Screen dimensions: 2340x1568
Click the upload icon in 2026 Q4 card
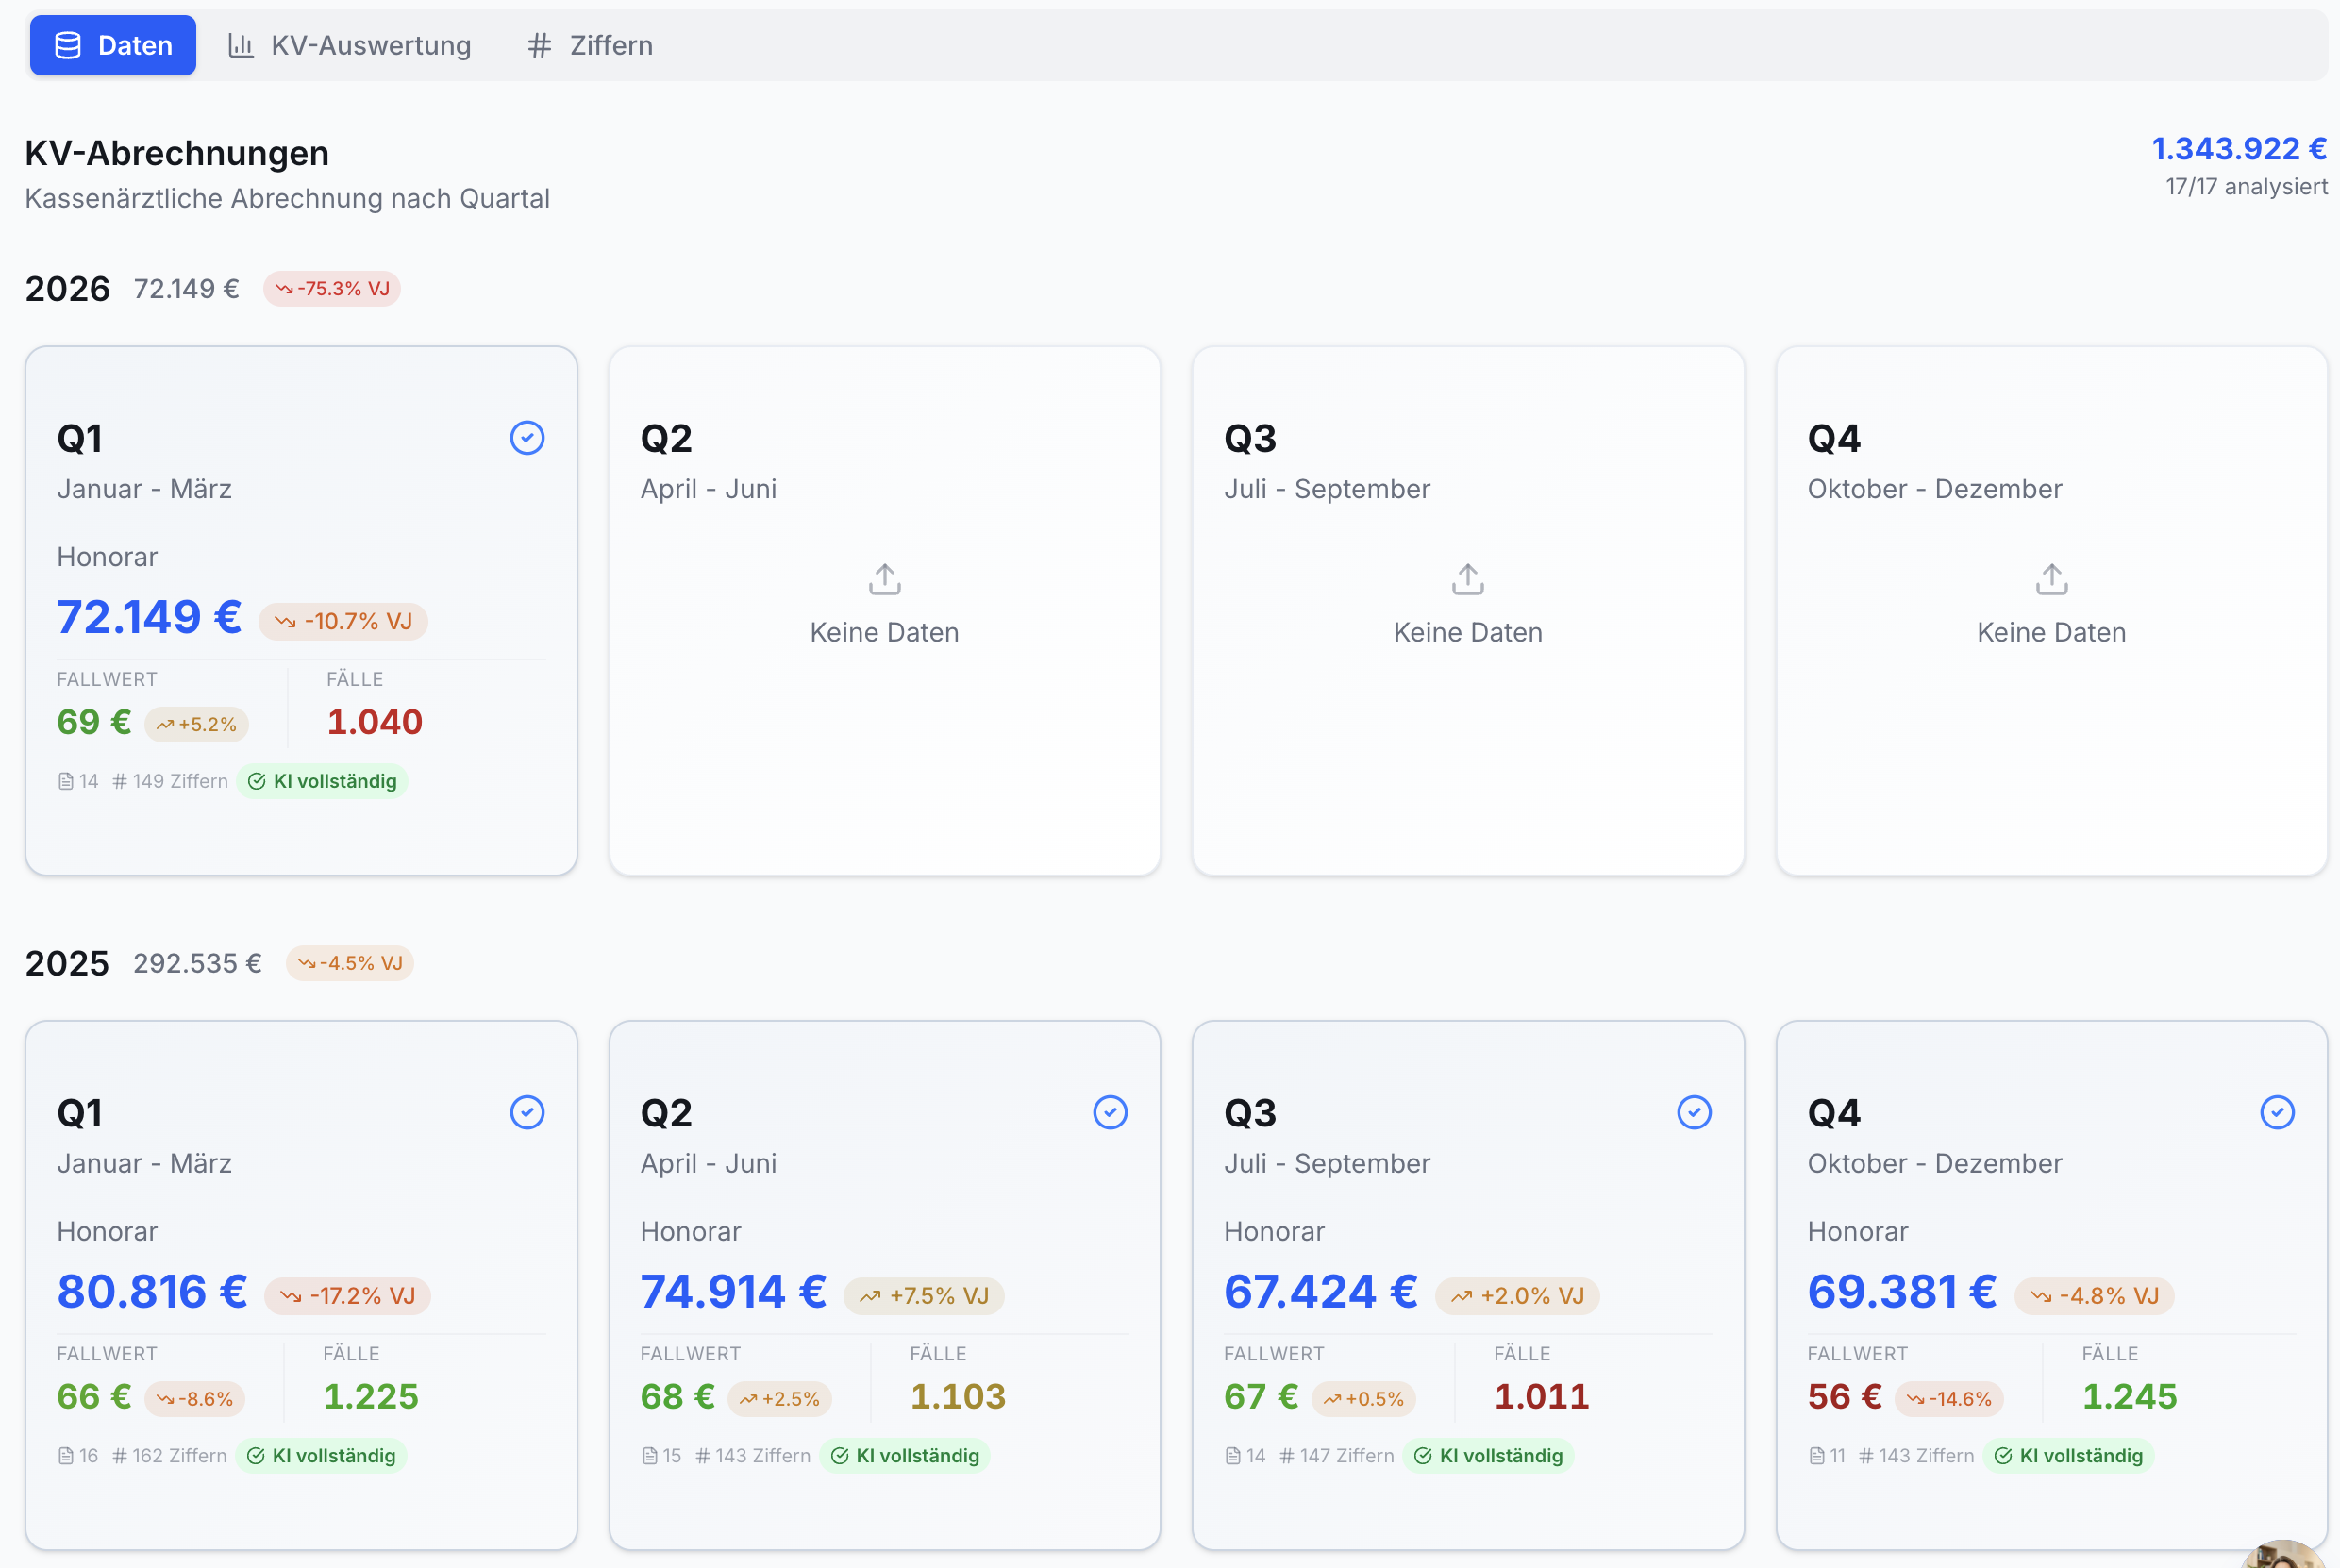click(x=2052, y=578)
